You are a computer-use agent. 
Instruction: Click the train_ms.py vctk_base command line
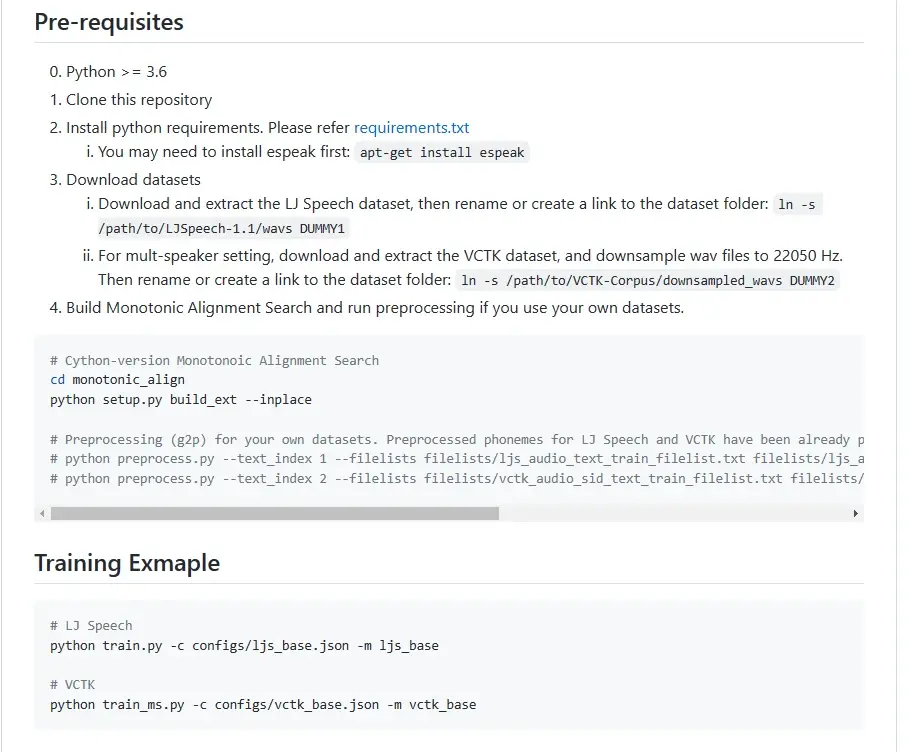click(x=263, y=705)
